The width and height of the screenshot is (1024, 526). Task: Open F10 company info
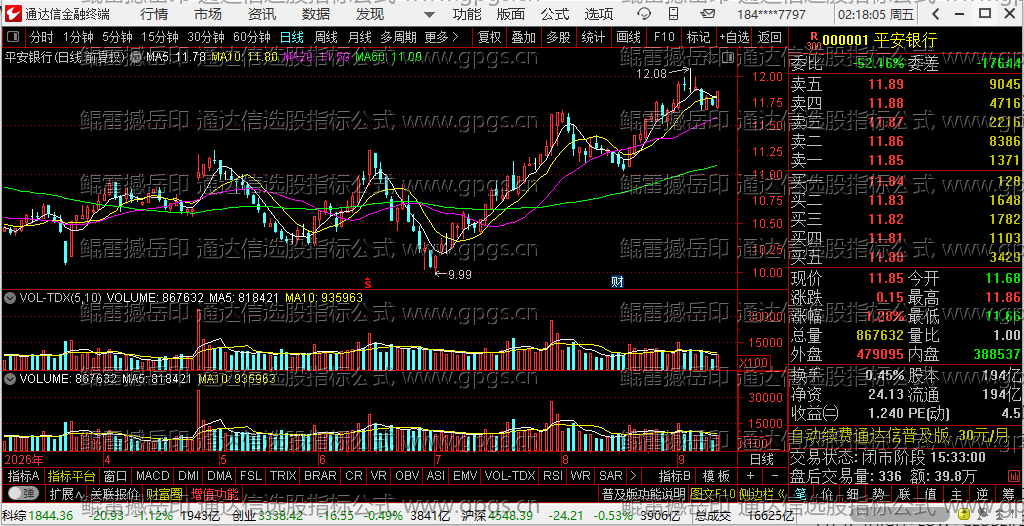(664, 38)
